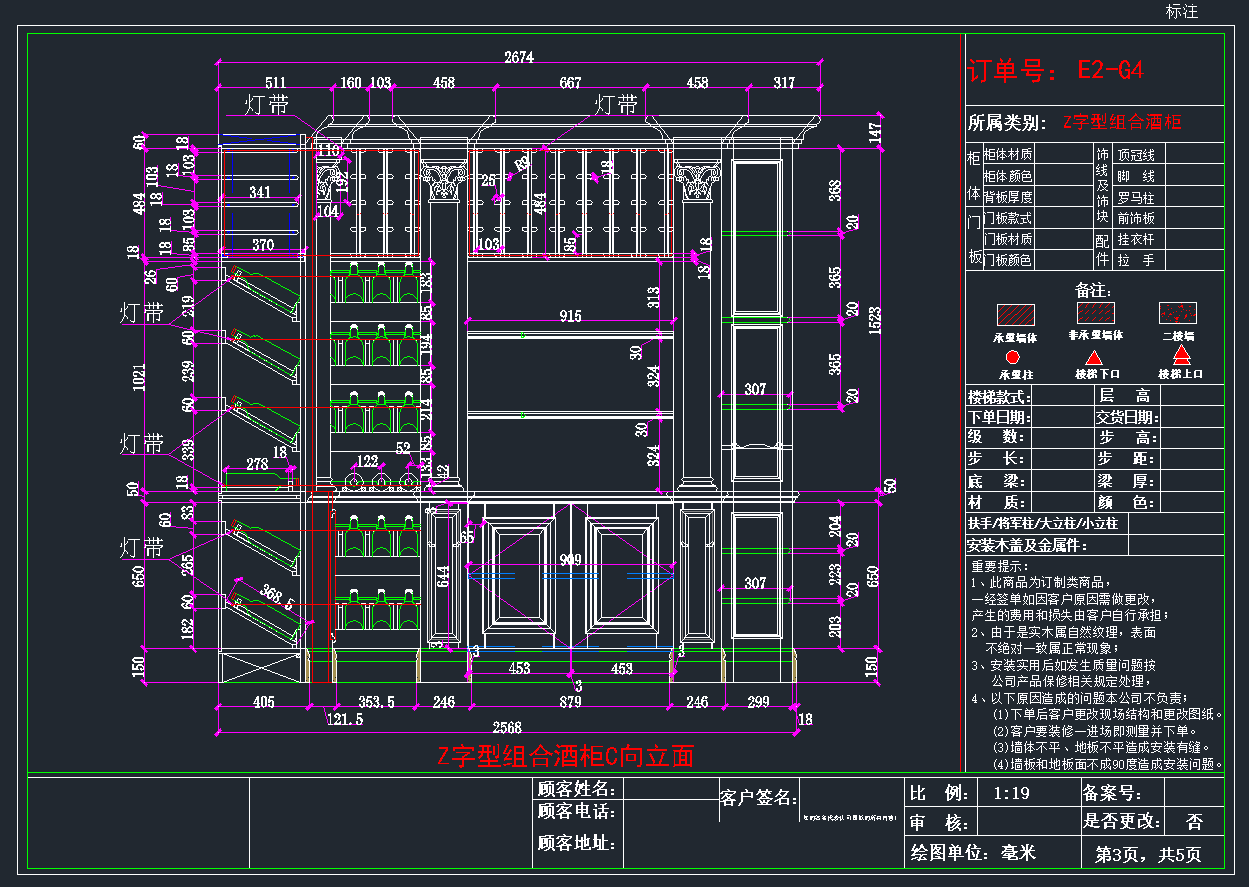The height and width of the screenshot is (887, 1249).
Task: Open the 标注 menu at top right
Action: click(x=1181, y=11)
